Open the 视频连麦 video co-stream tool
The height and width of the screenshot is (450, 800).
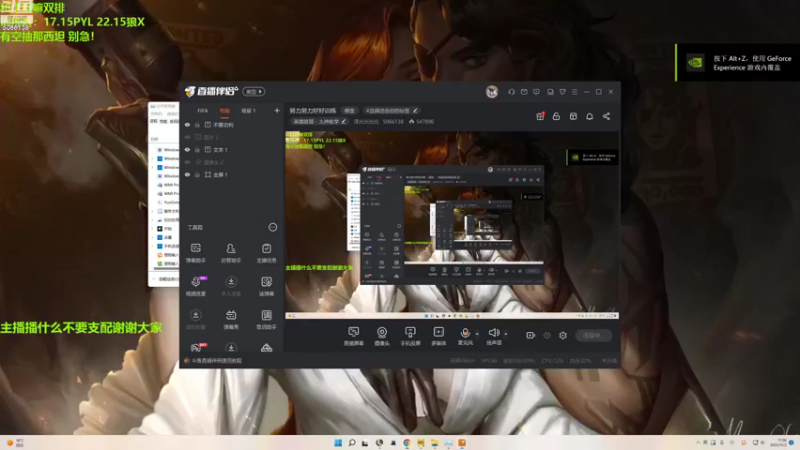point(195,286)
